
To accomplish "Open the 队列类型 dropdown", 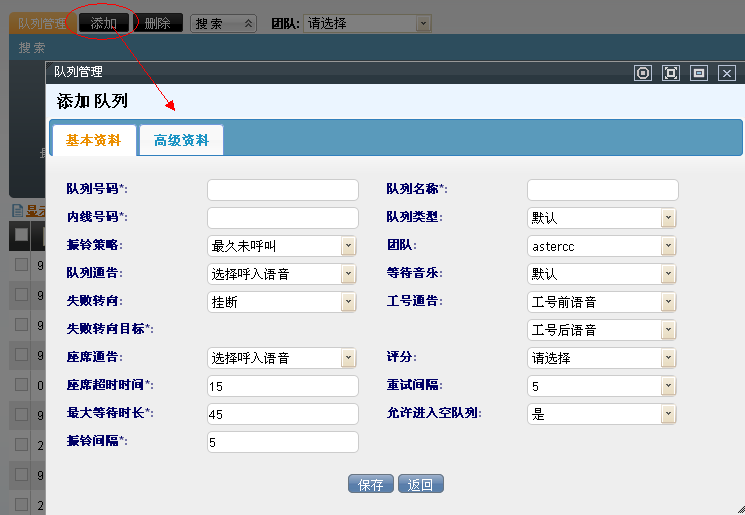I will click(668, 217).
